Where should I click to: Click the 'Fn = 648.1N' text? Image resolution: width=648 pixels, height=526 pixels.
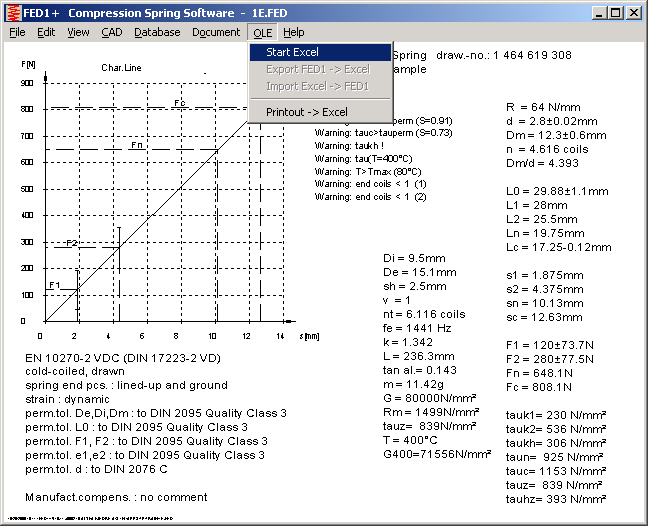click(x=539, y=374)
